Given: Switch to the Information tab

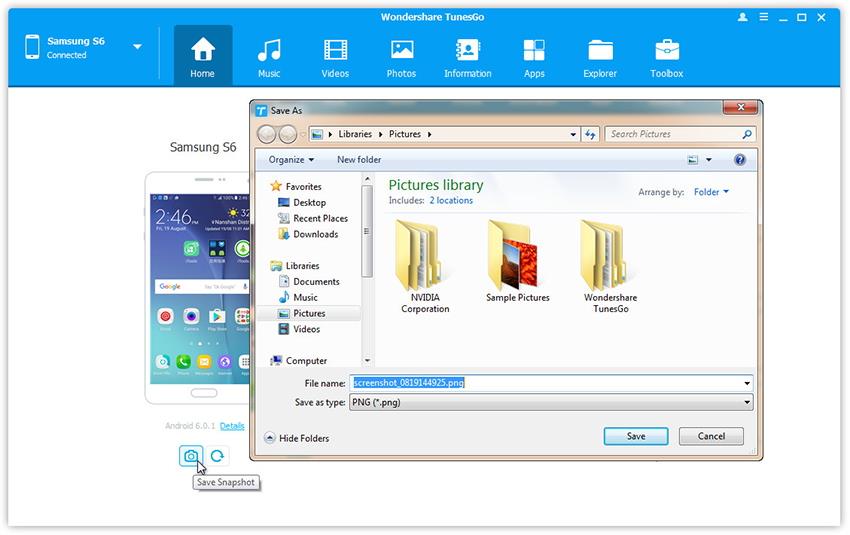Looking at the screenshot, I should pos(467,57).
